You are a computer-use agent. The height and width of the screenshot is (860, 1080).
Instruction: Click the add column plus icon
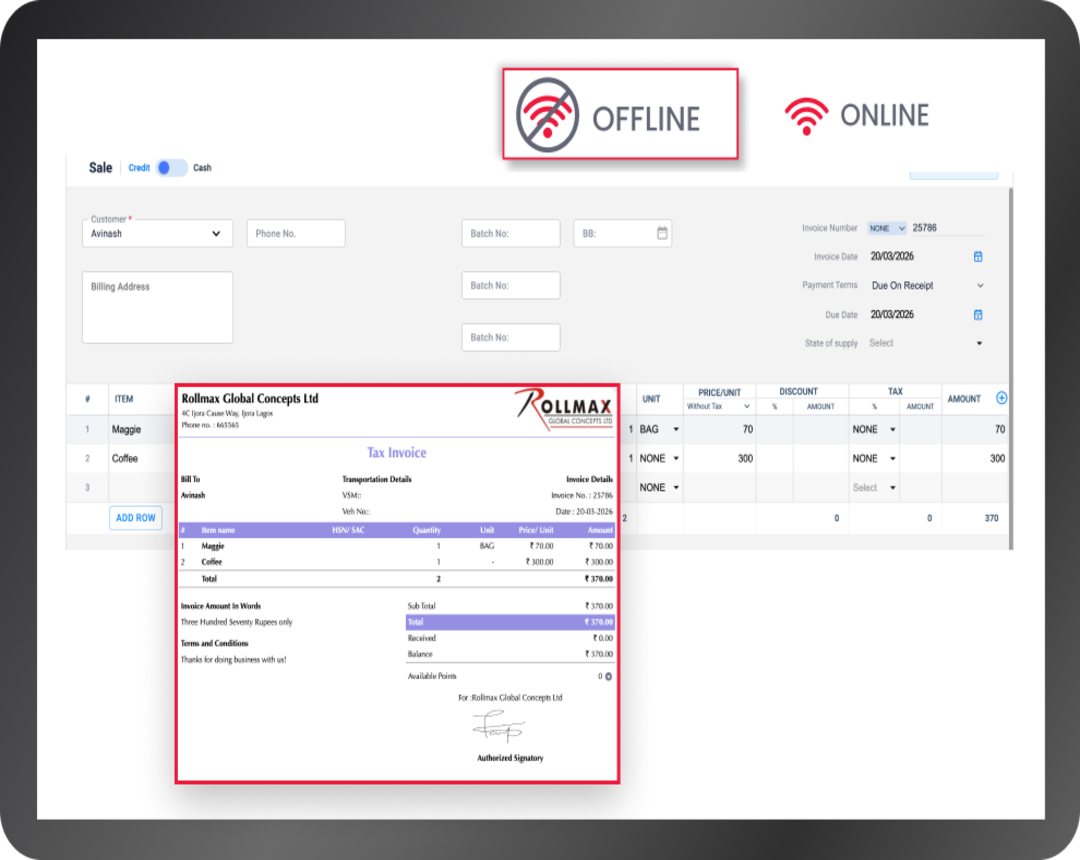point(1001,398)
